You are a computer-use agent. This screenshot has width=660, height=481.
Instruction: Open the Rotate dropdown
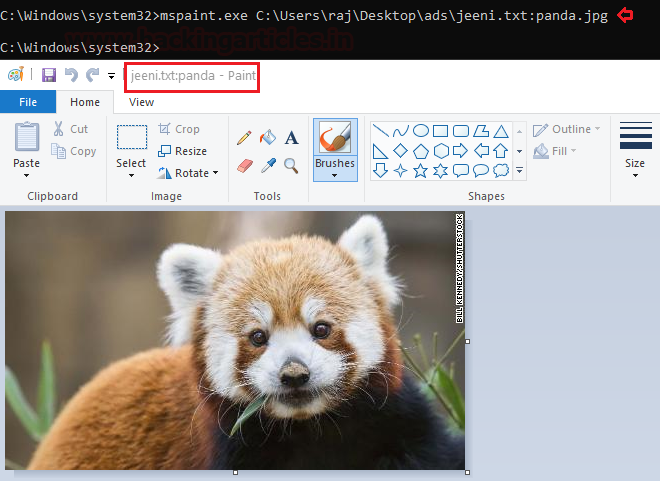[x=188, y=173]
